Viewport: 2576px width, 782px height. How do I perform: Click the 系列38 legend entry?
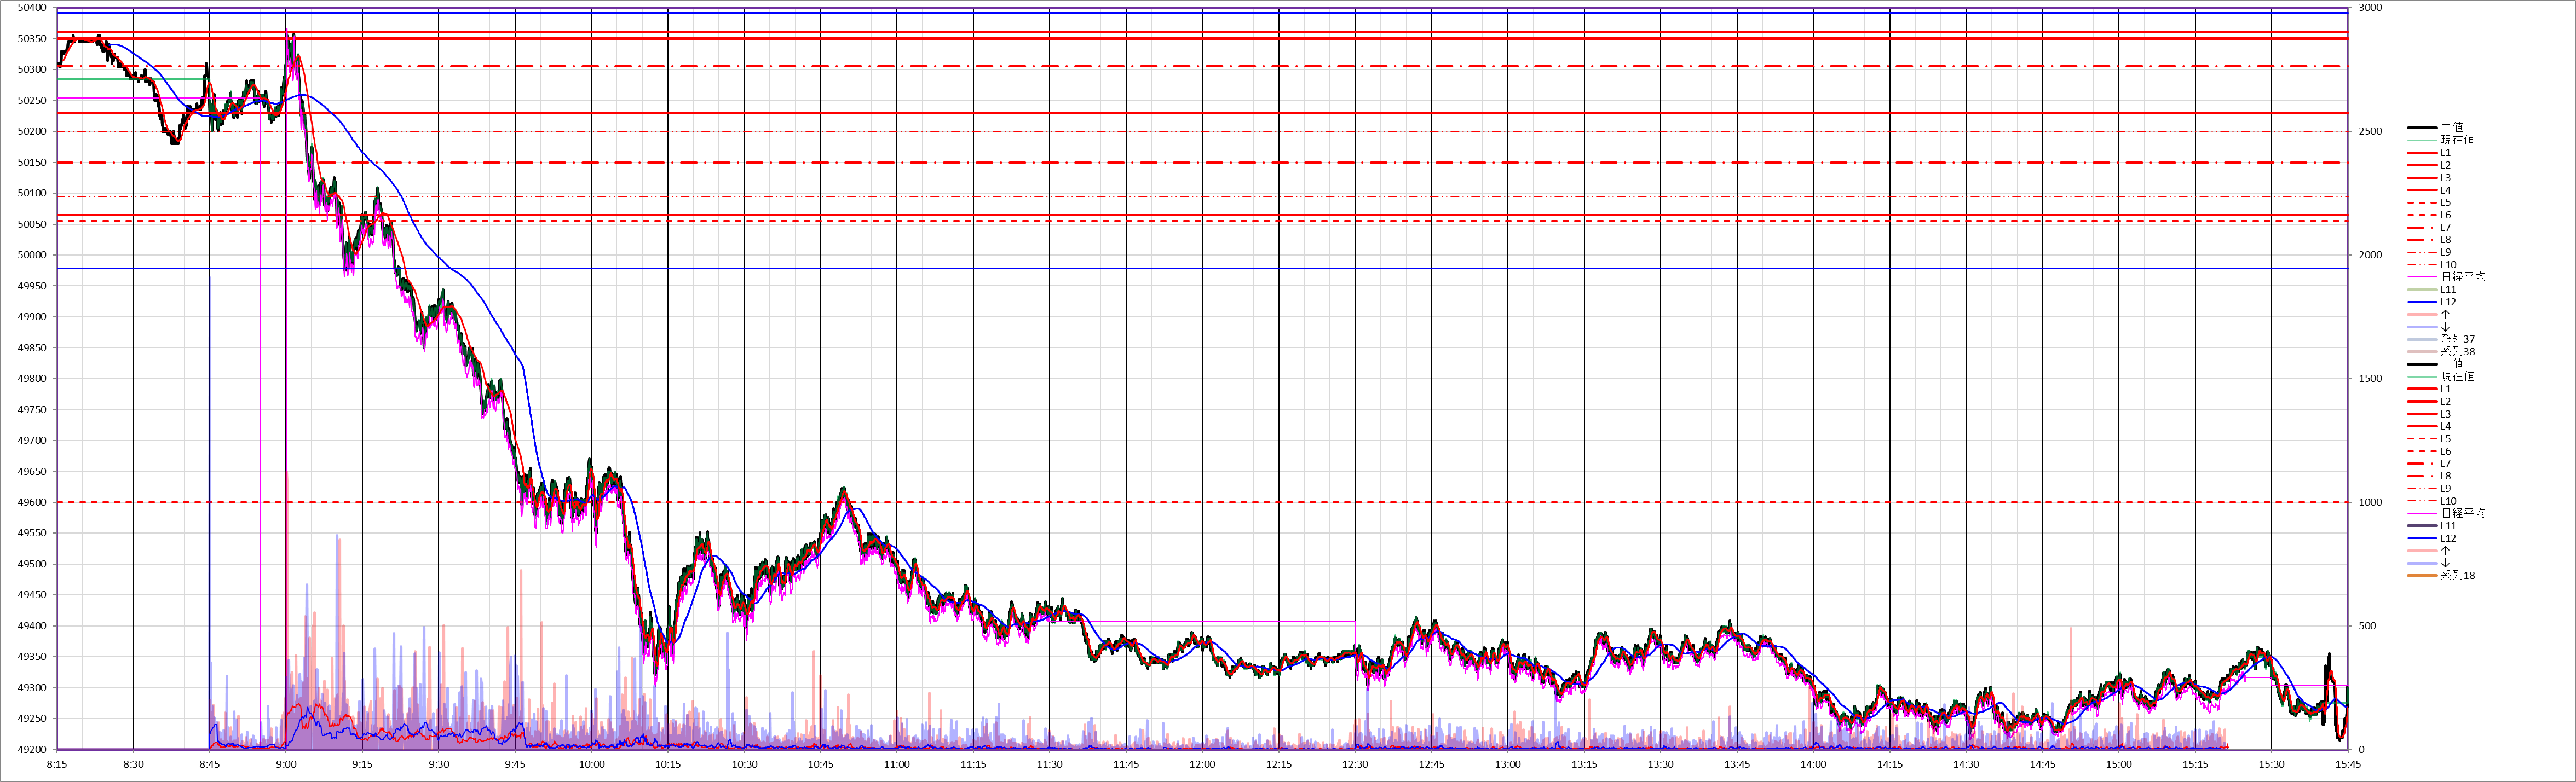pos(2457,352)
